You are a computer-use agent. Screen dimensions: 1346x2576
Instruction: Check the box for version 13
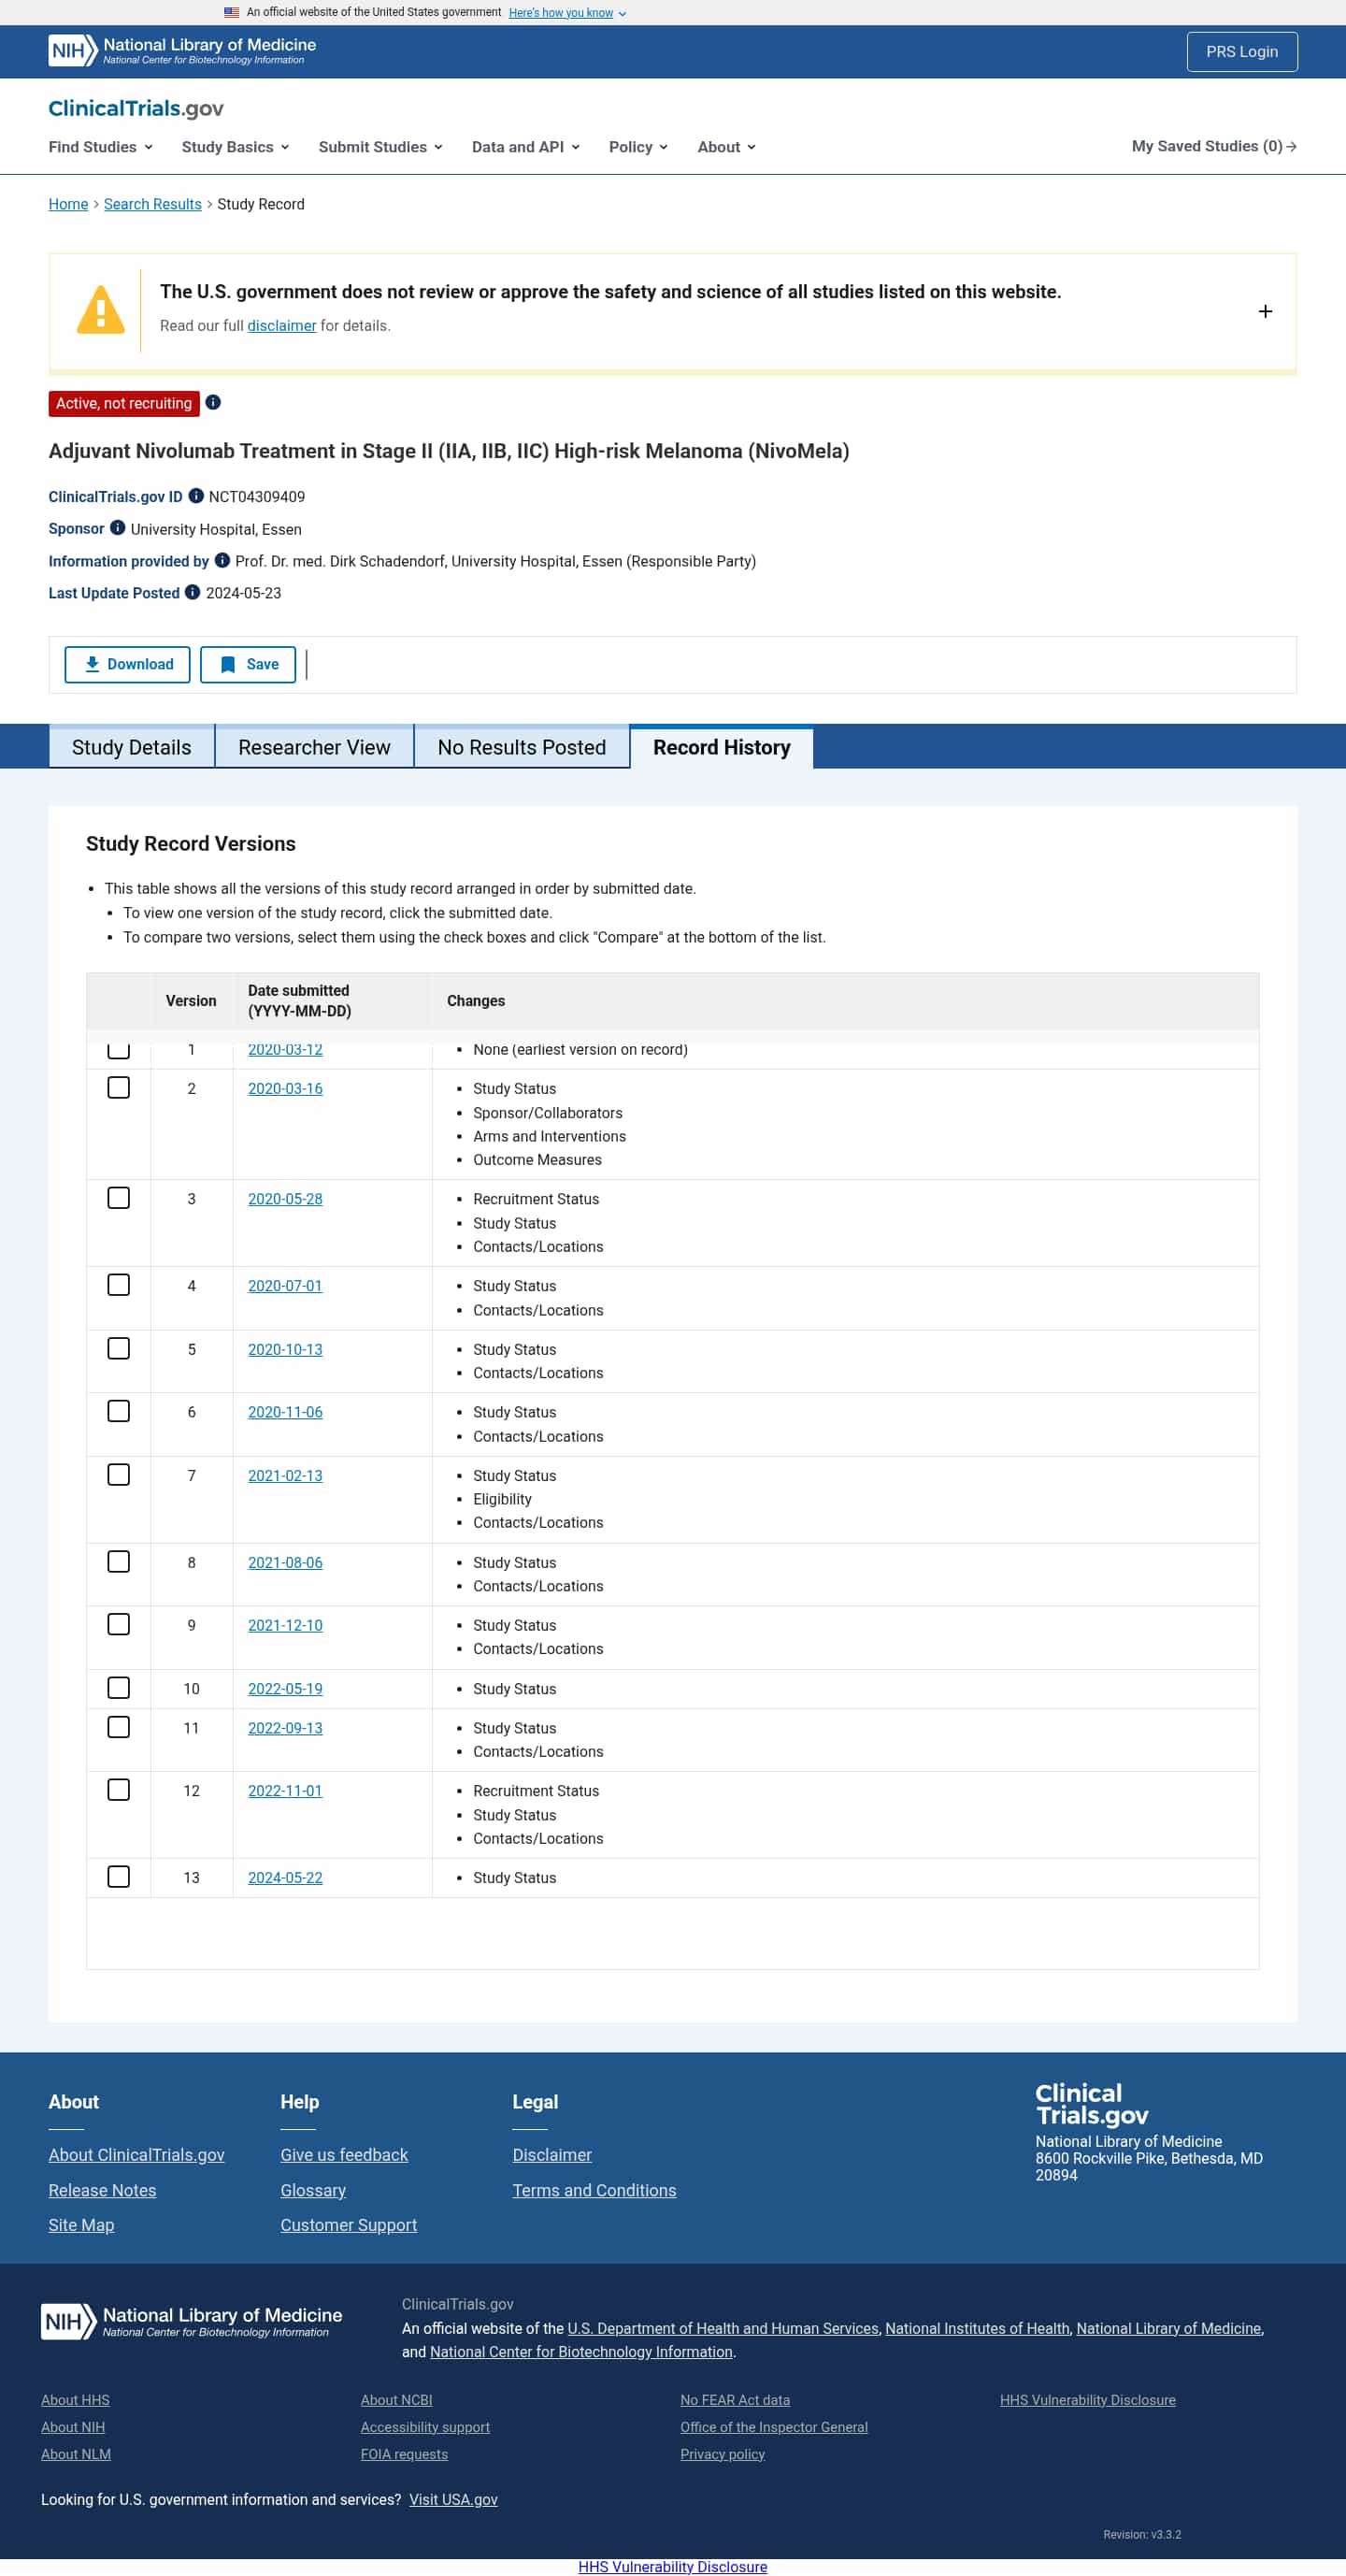point(118,1876)
